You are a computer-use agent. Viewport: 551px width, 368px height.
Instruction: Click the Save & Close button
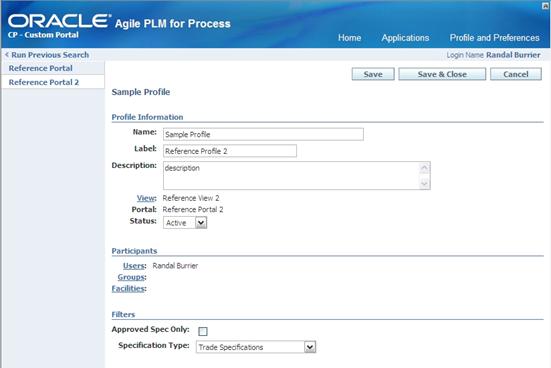(x=442, y=74)
